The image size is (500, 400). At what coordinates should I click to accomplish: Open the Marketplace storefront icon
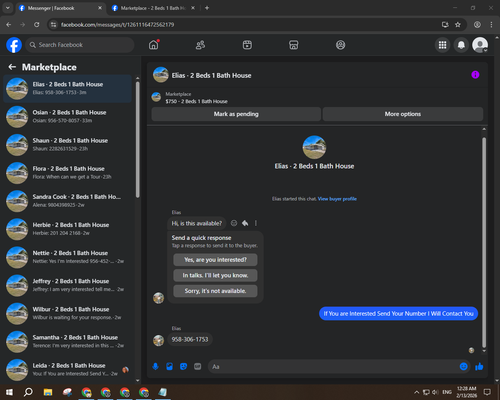click(x=294, y=45)
